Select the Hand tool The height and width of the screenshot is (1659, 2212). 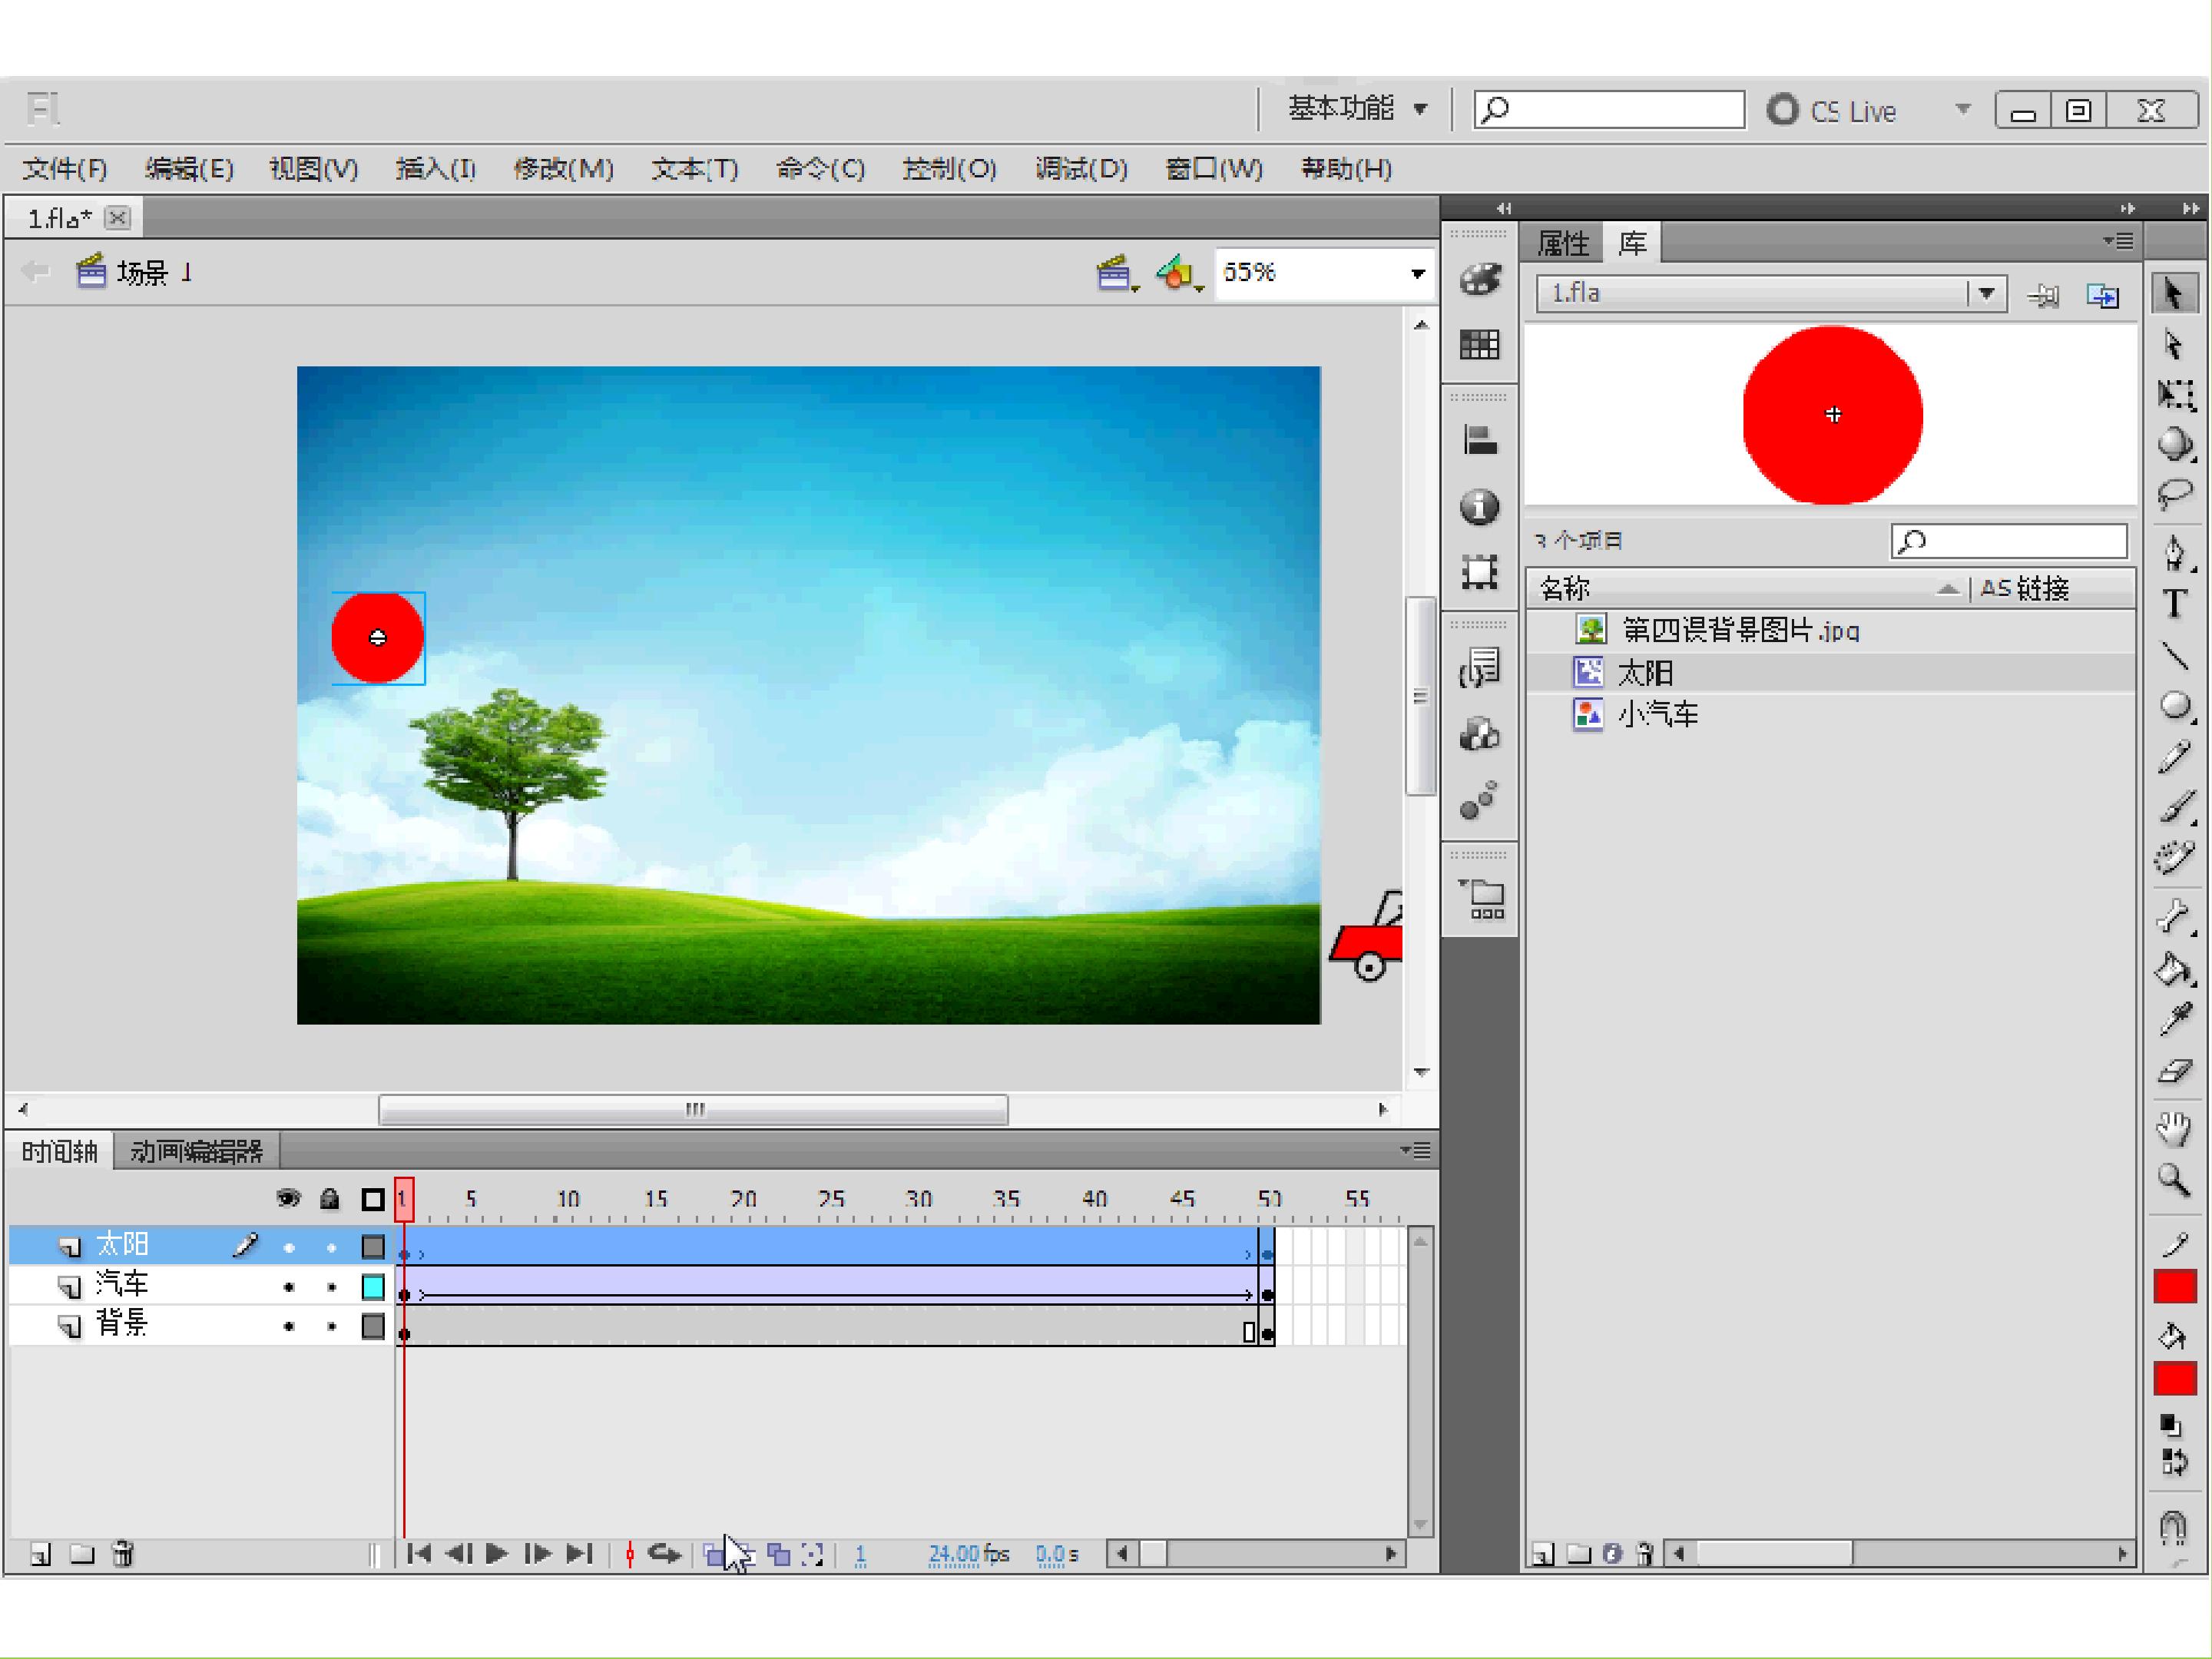pyautogui.click(x=2174, y=1129)
